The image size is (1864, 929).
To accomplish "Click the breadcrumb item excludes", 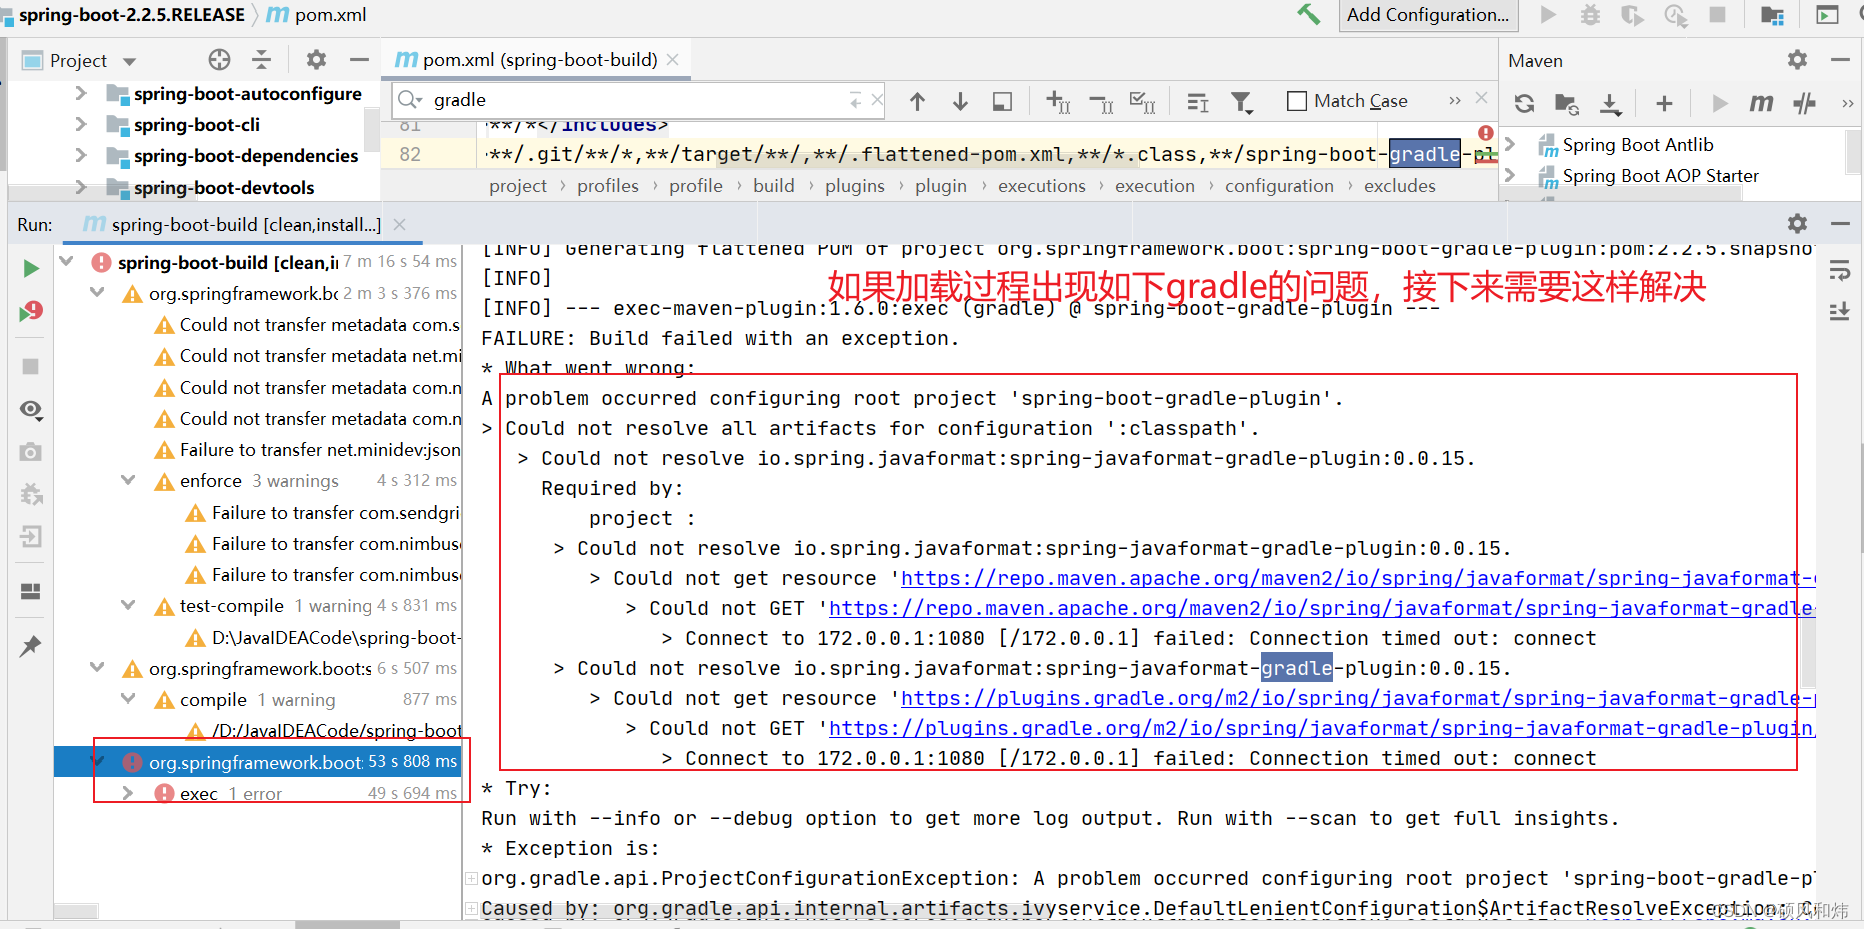I will 1399,186.
